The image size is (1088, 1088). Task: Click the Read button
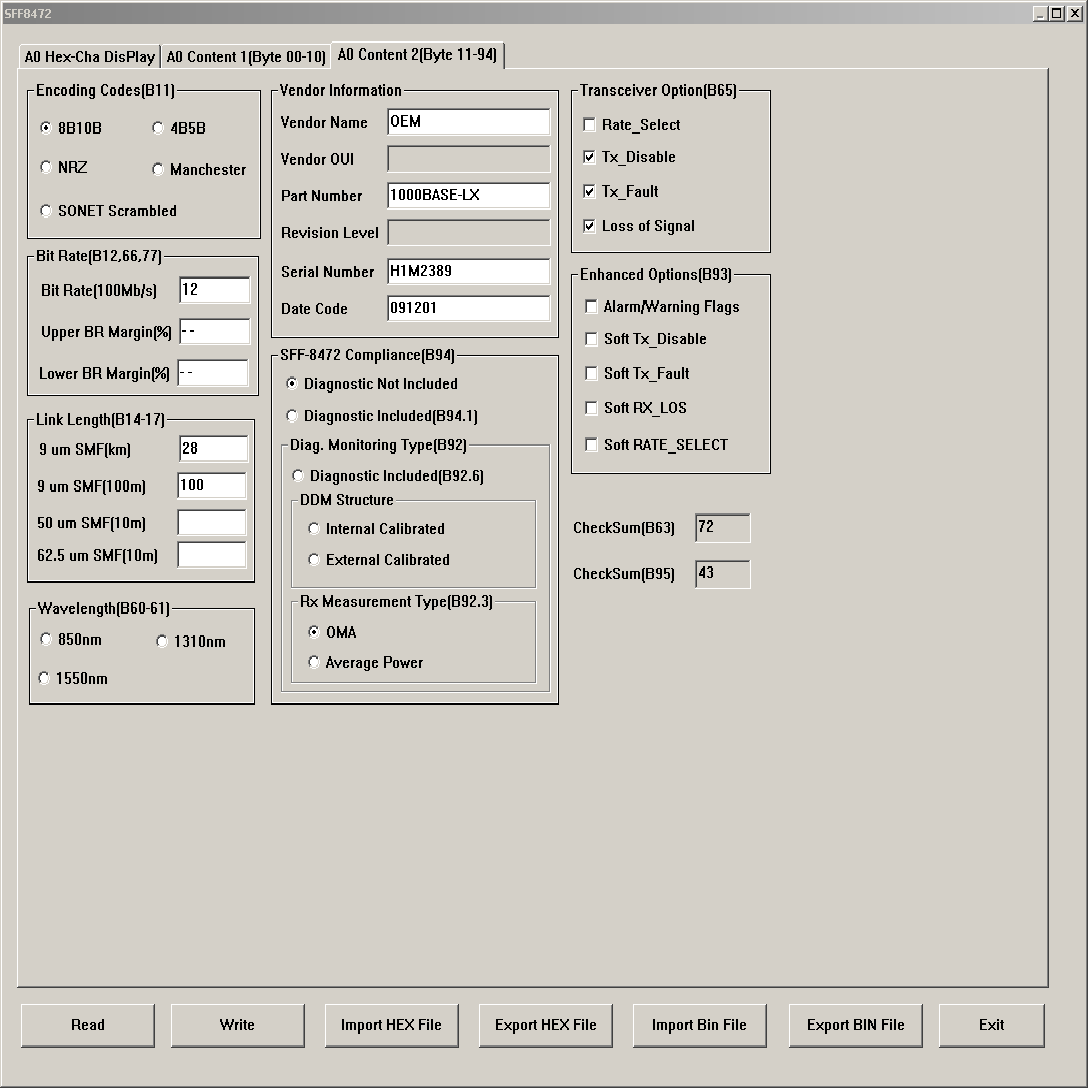tap(87, 1025)
